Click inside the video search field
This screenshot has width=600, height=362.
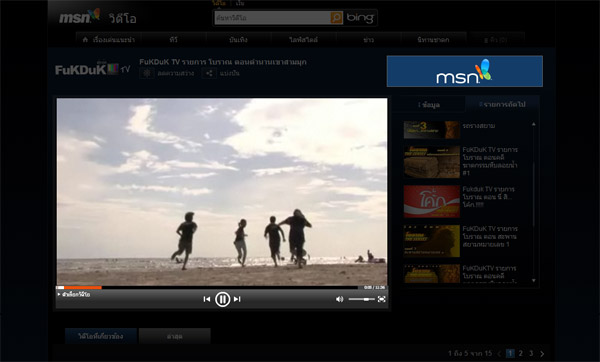coord(272,18)
